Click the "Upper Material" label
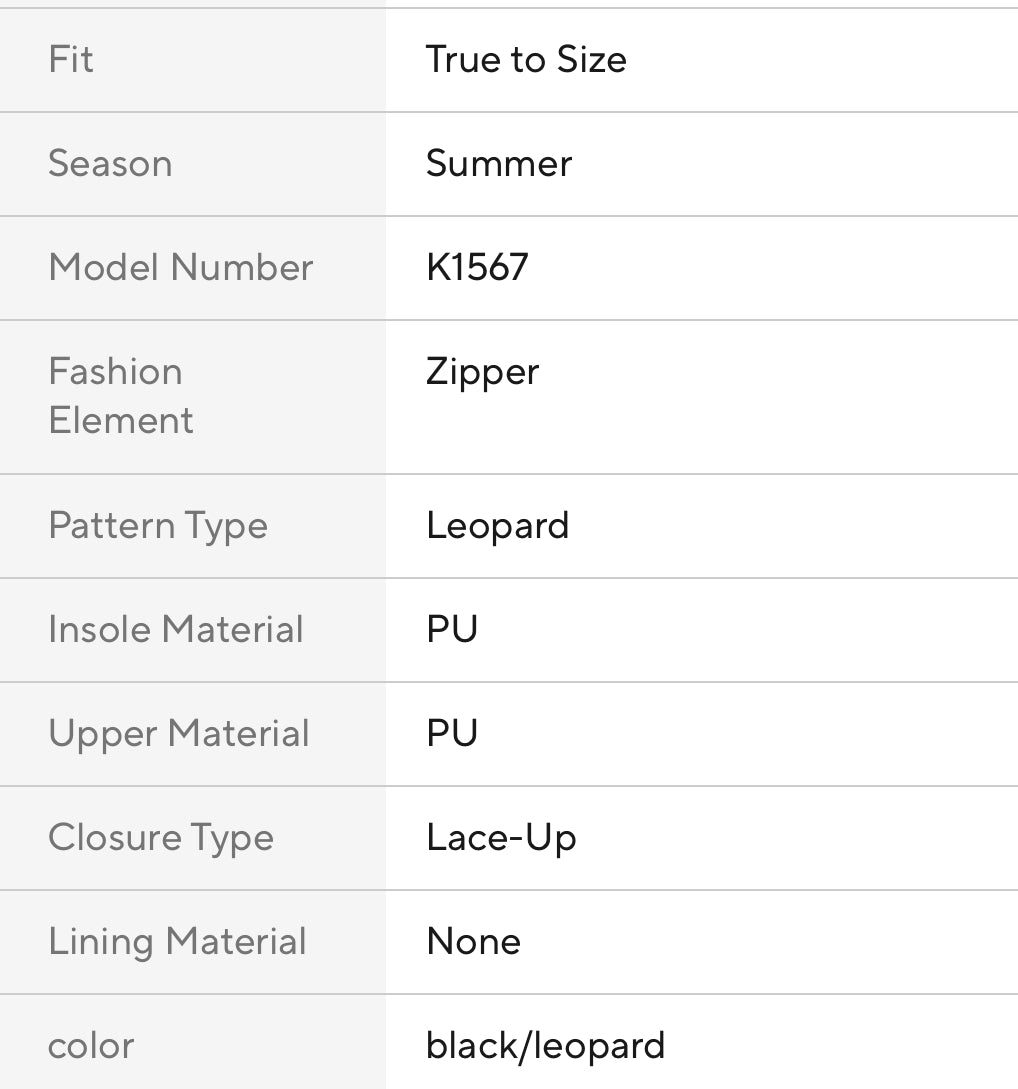The height and width of the screenshot is (1089, 1018). (179, 734)
